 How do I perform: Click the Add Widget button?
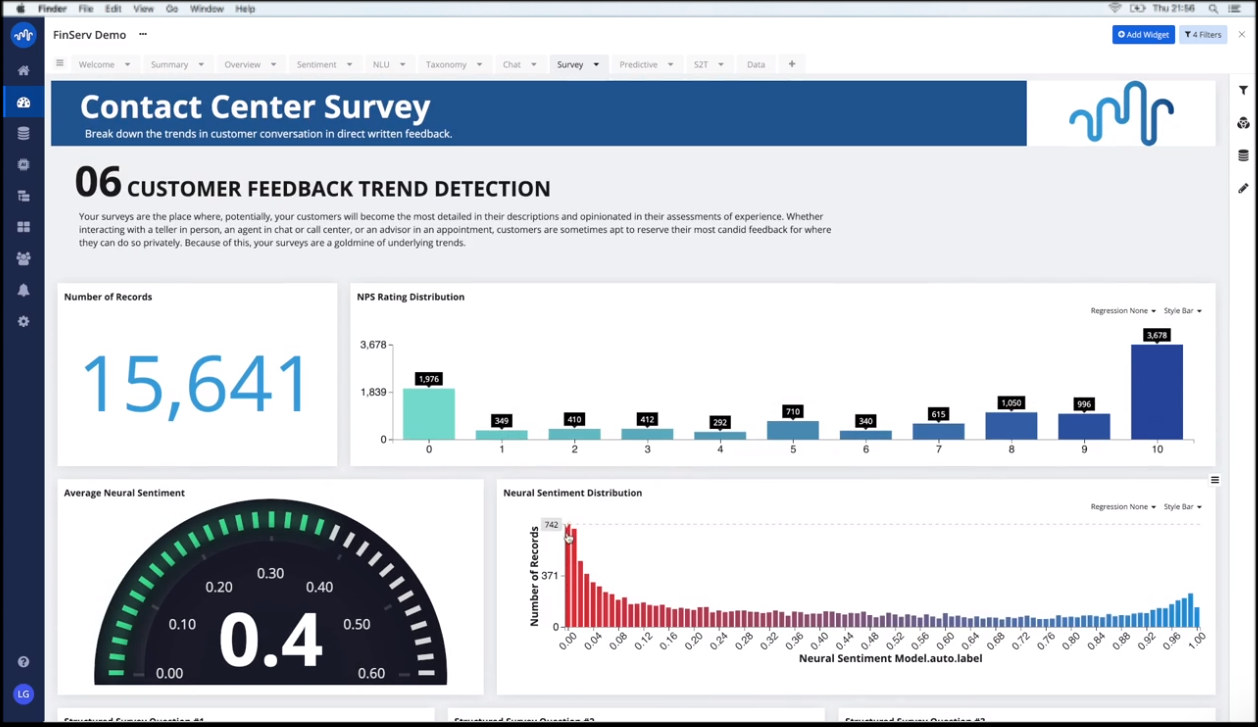pyautogui.click(x=1142, y=34)
